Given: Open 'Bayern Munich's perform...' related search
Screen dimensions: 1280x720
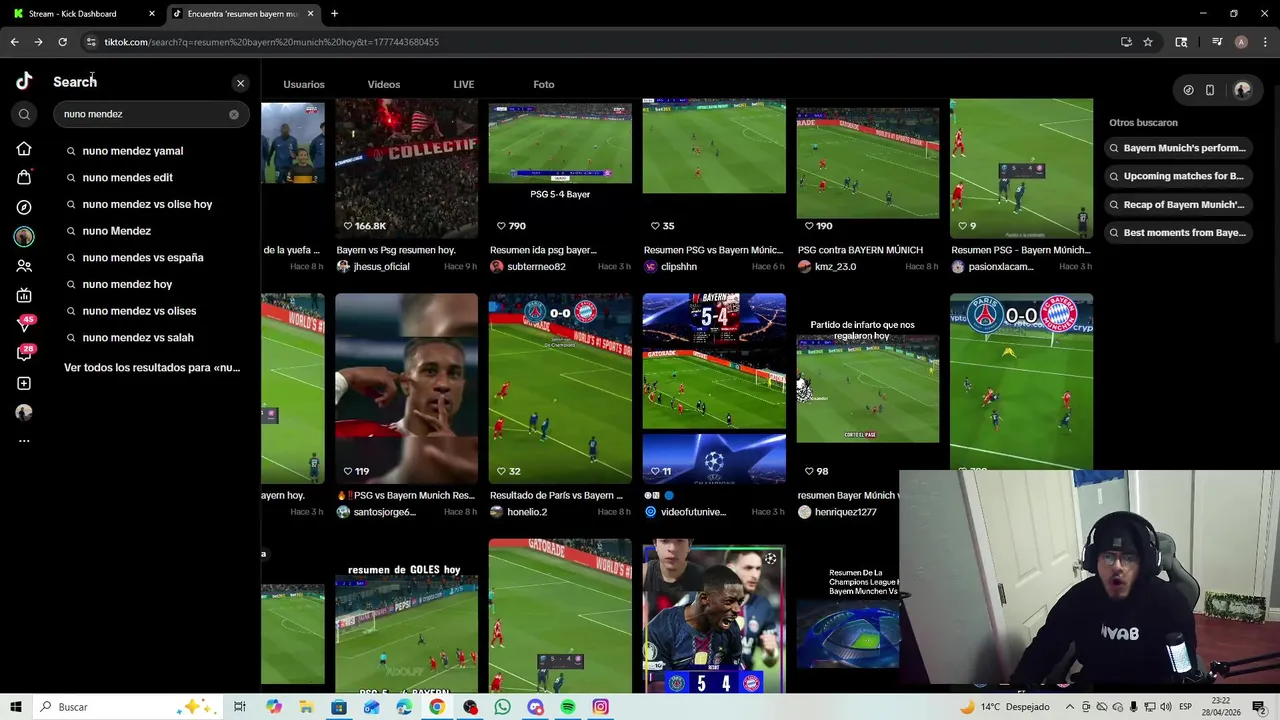Looking at the screenshot, I should 1178,148.
